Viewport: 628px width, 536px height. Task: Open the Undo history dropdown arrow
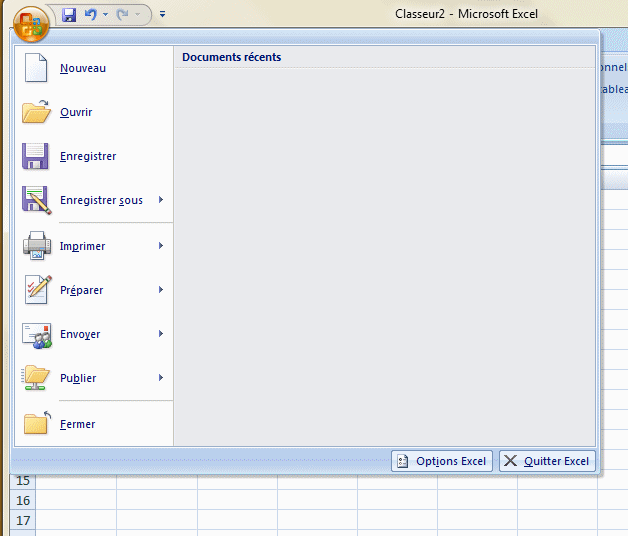click(x=105, y=16)
